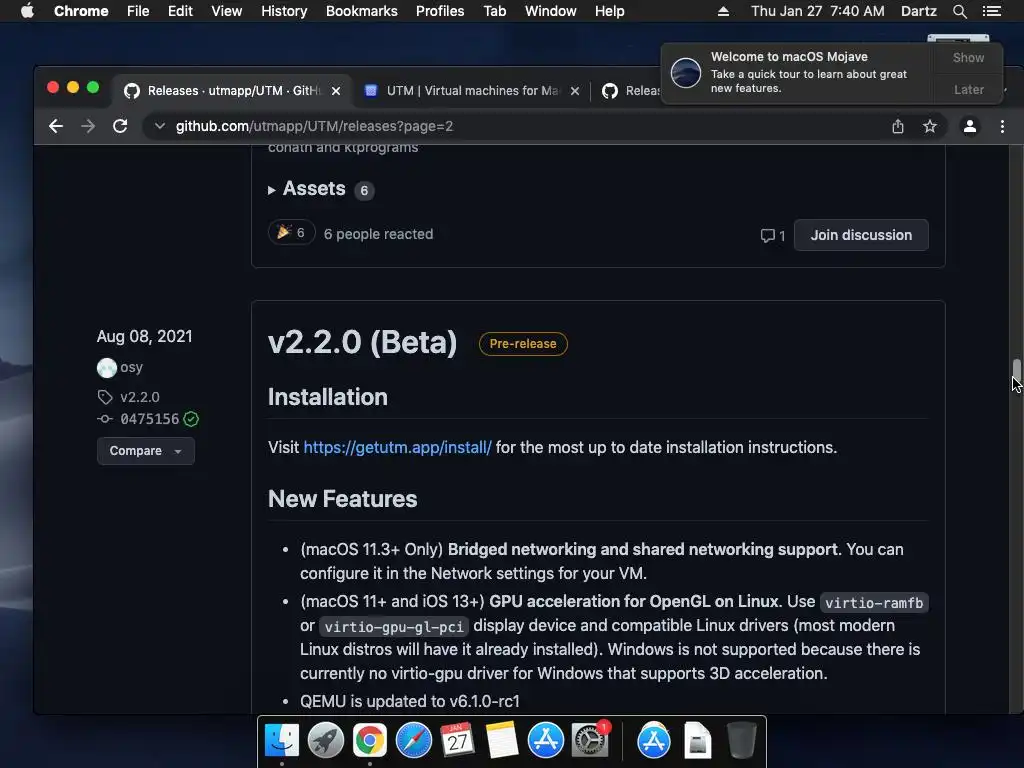This screenshot has width=1024, height=768.
Task: Click Show on the Mojave notification
Action: click(x=968, y=57)
